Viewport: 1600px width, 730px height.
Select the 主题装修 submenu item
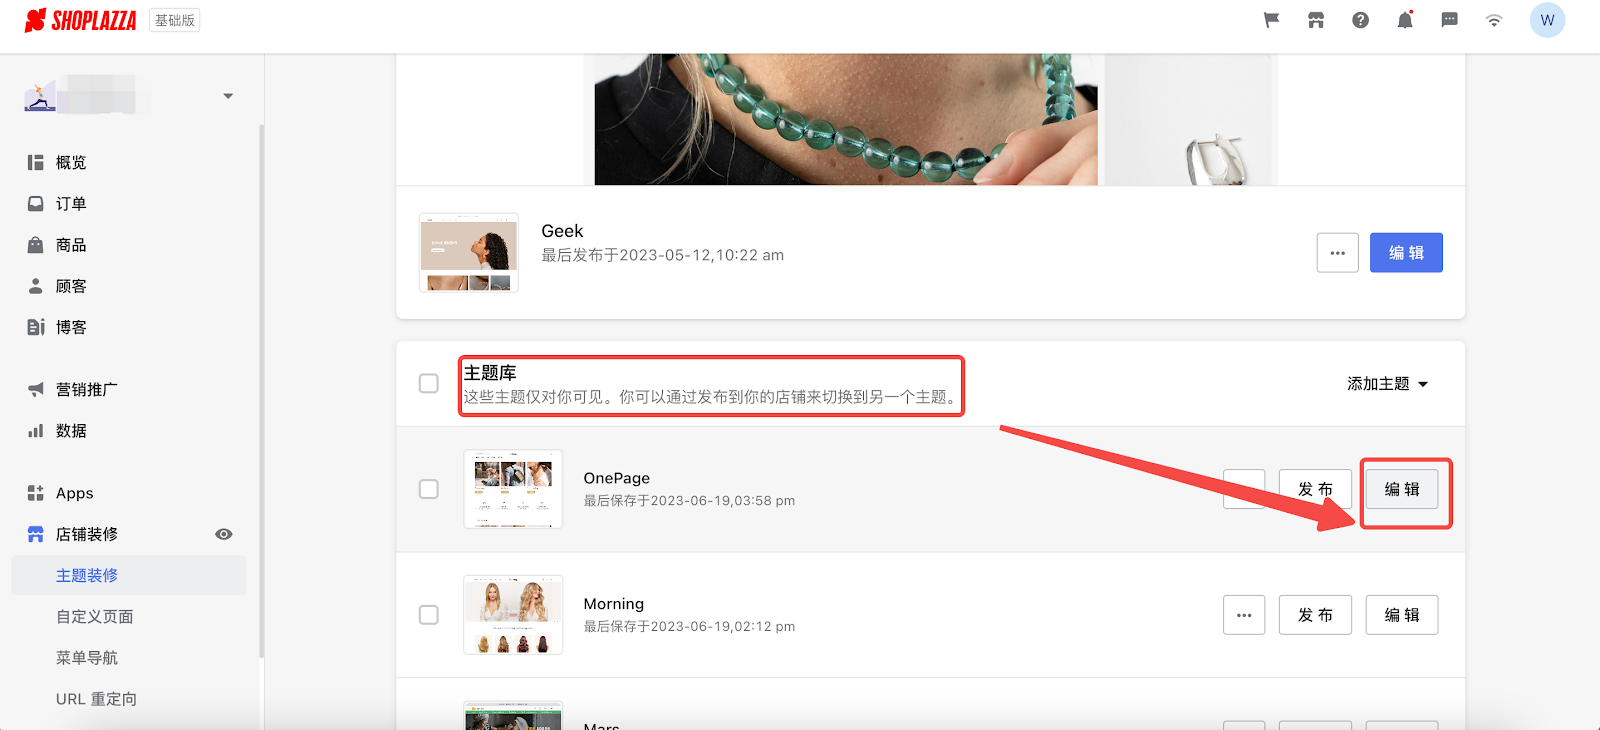(128, 575)
